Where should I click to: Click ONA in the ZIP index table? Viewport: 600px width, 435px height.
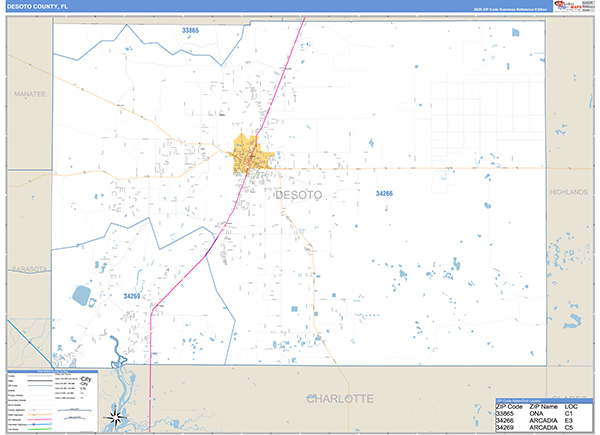tap(536, 414)
